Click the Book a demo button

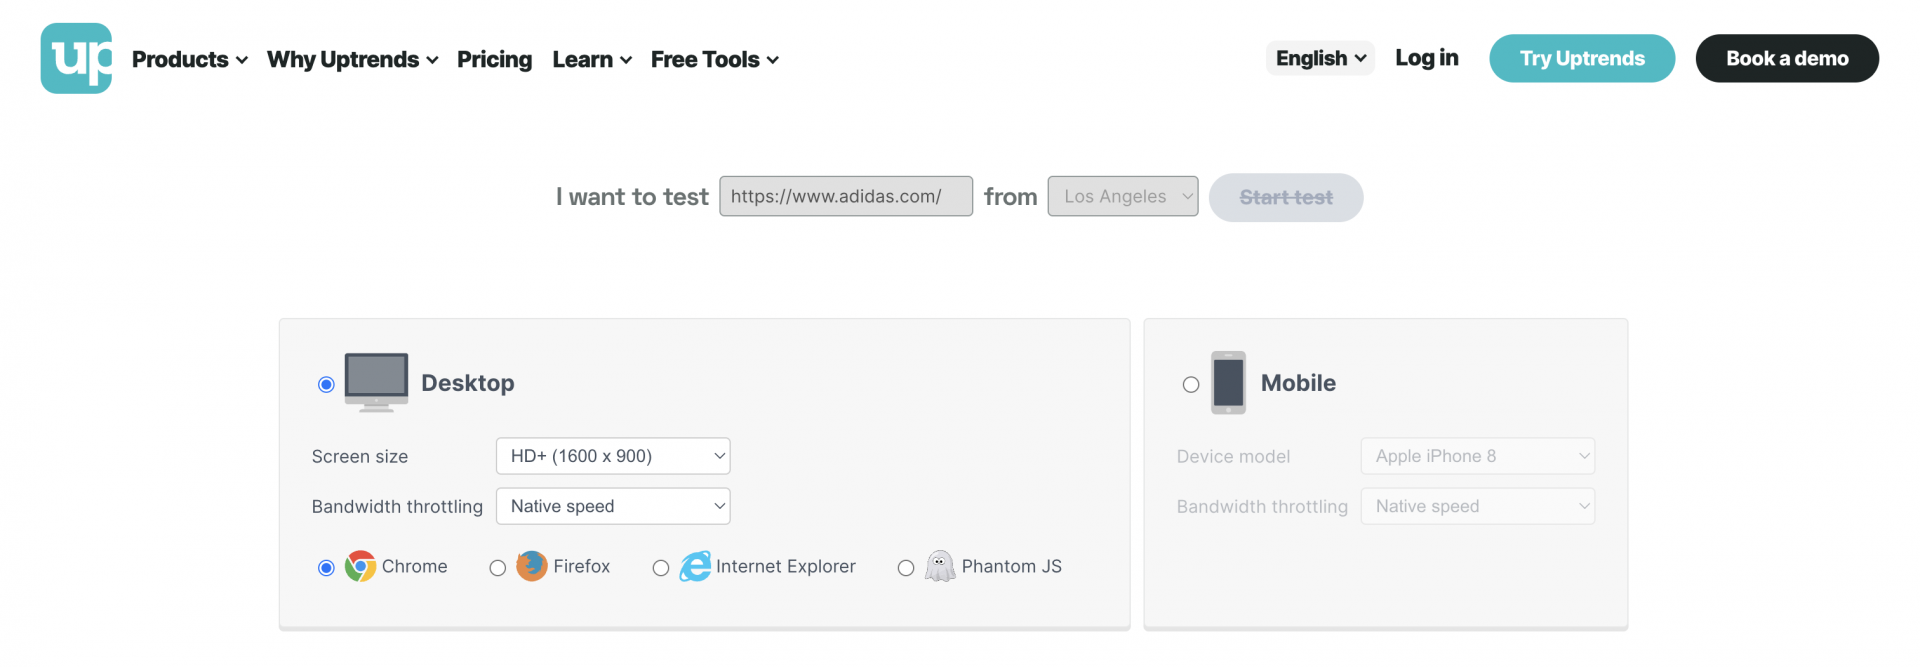point(1786,58)
